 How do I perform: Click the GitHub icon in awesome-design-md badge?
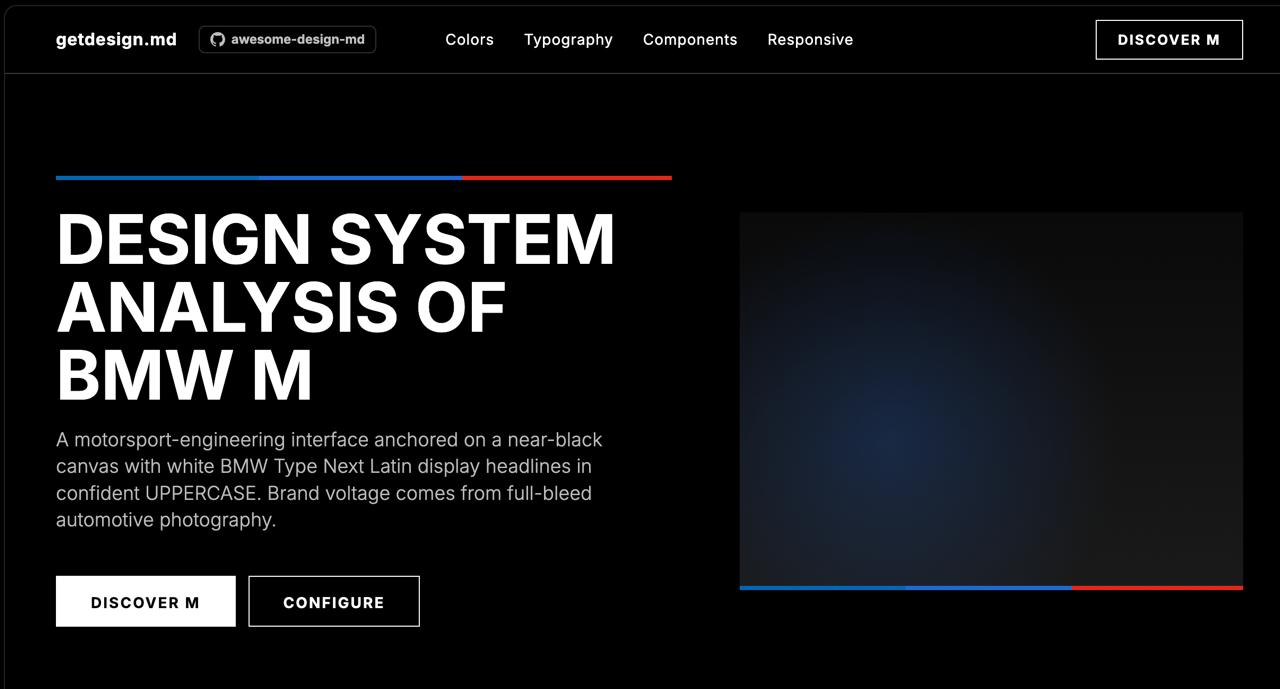pyautogui.click(x=217, y=40)
